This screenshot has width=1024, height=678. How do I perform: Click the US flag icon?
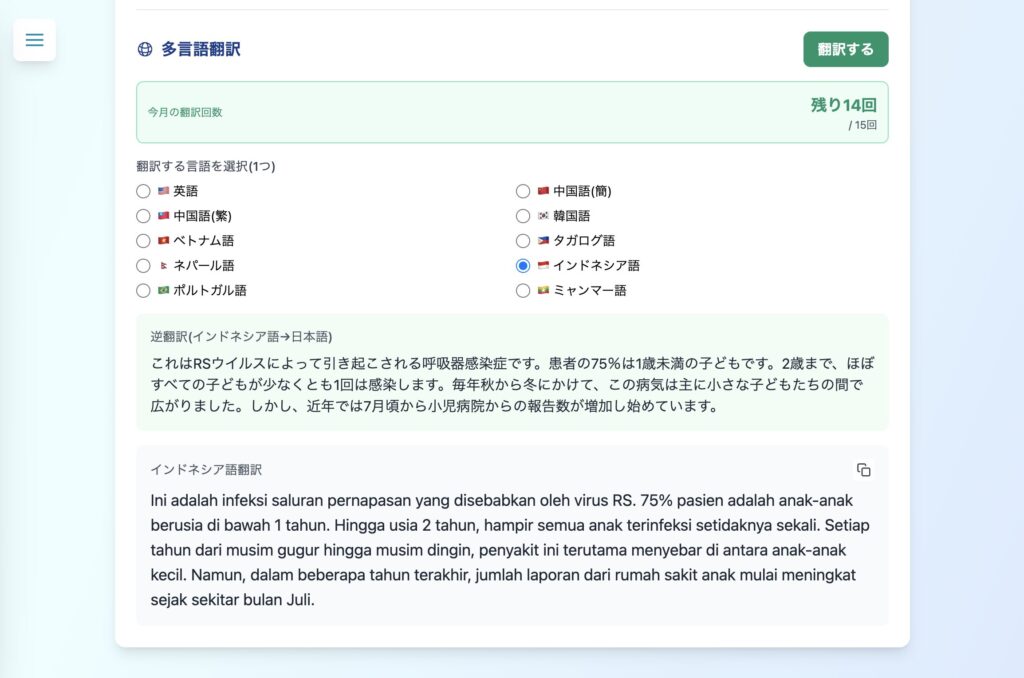coord(163,191)
